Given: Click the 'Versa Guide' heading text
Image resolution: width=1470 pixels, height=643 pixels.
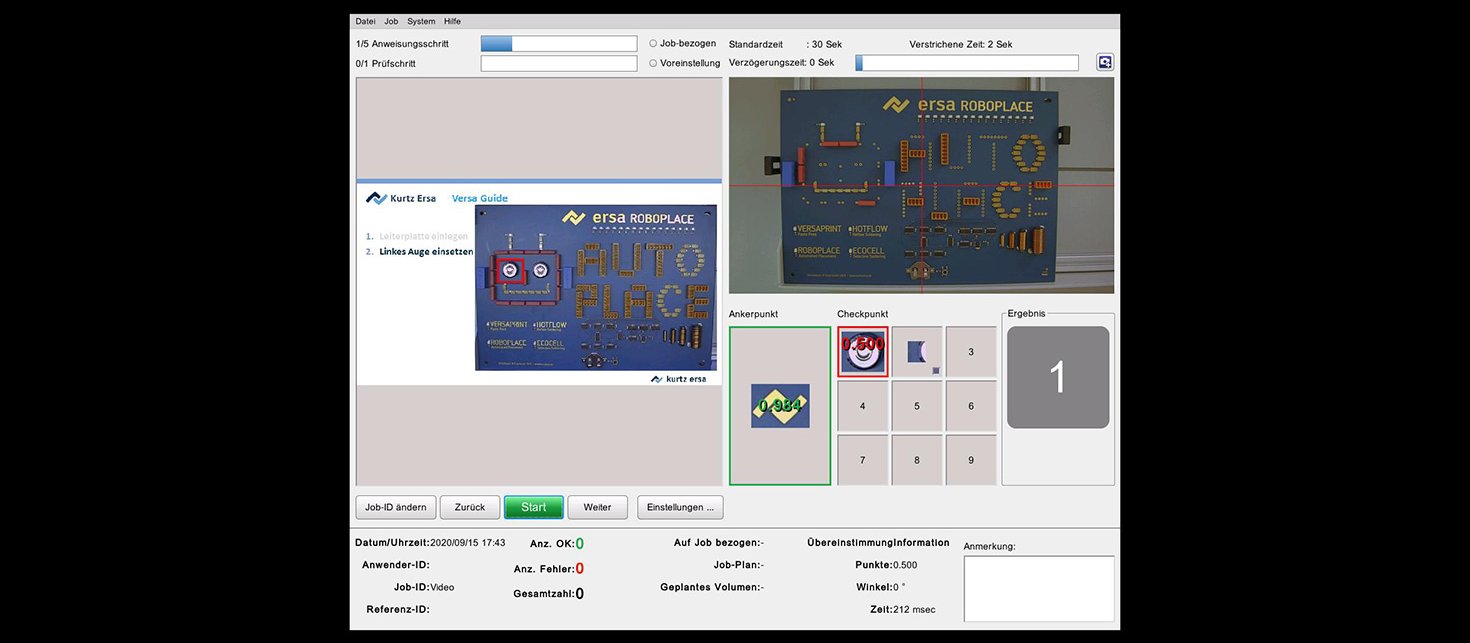Looking at the screenshot, I should pos(480,198).
